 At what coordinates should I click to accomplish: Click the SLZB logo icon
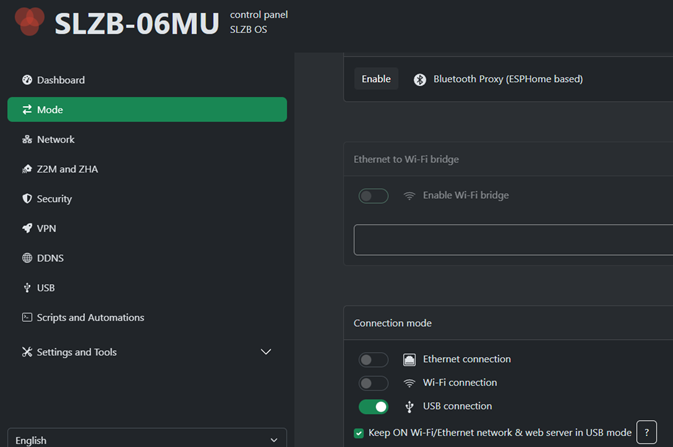click(x=30, y=21)
